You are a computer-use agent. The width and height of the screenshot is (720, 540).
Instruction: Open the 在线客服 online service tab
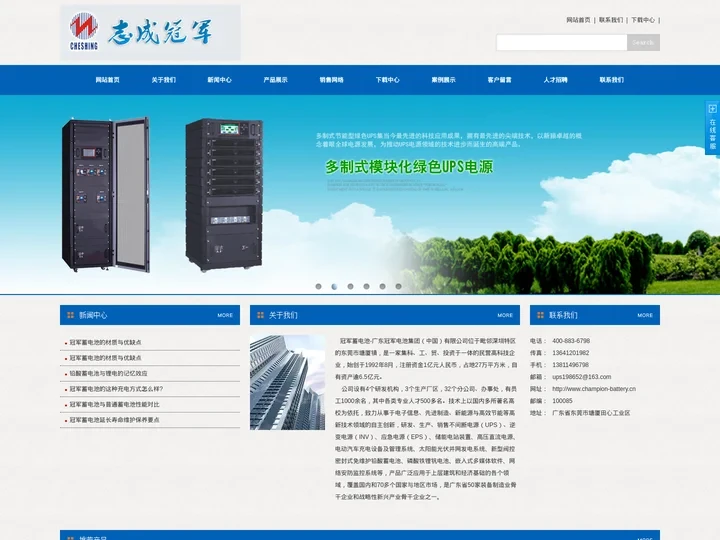click(x=712, y=128)
